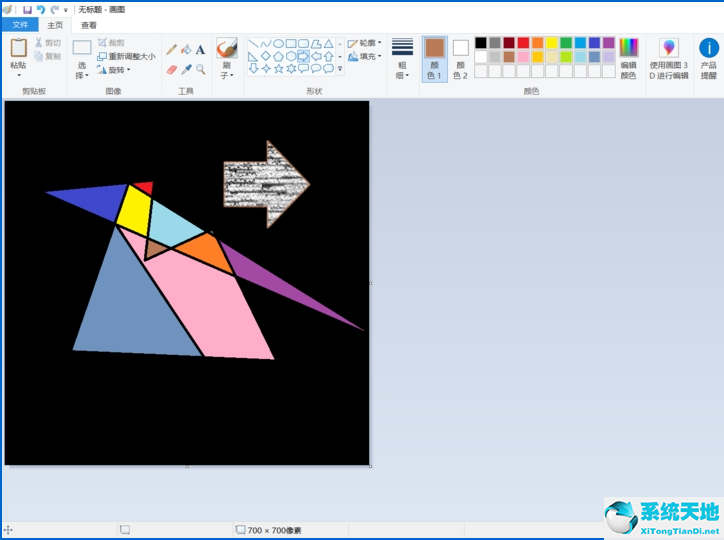
Task: Click the Save icon in title bar
Action: tap(27, 9)
